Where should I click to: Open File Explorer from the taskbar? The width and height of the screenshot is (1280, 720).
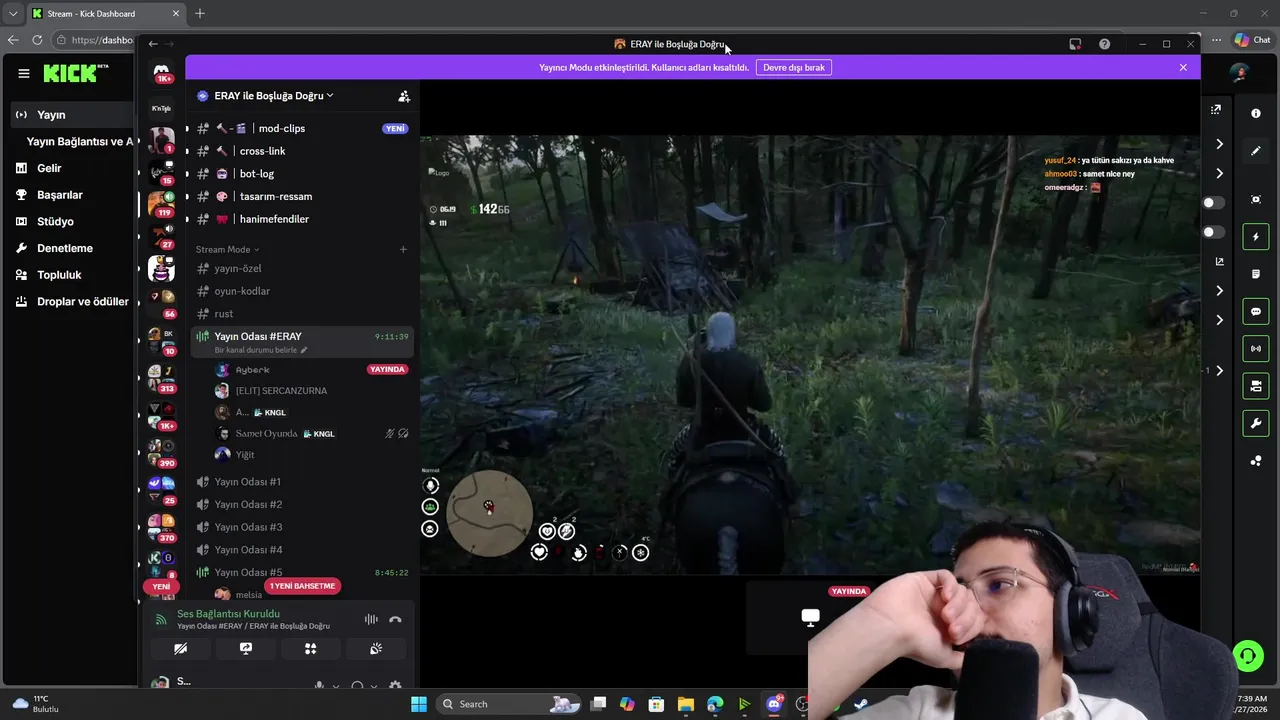coord(686,704)
